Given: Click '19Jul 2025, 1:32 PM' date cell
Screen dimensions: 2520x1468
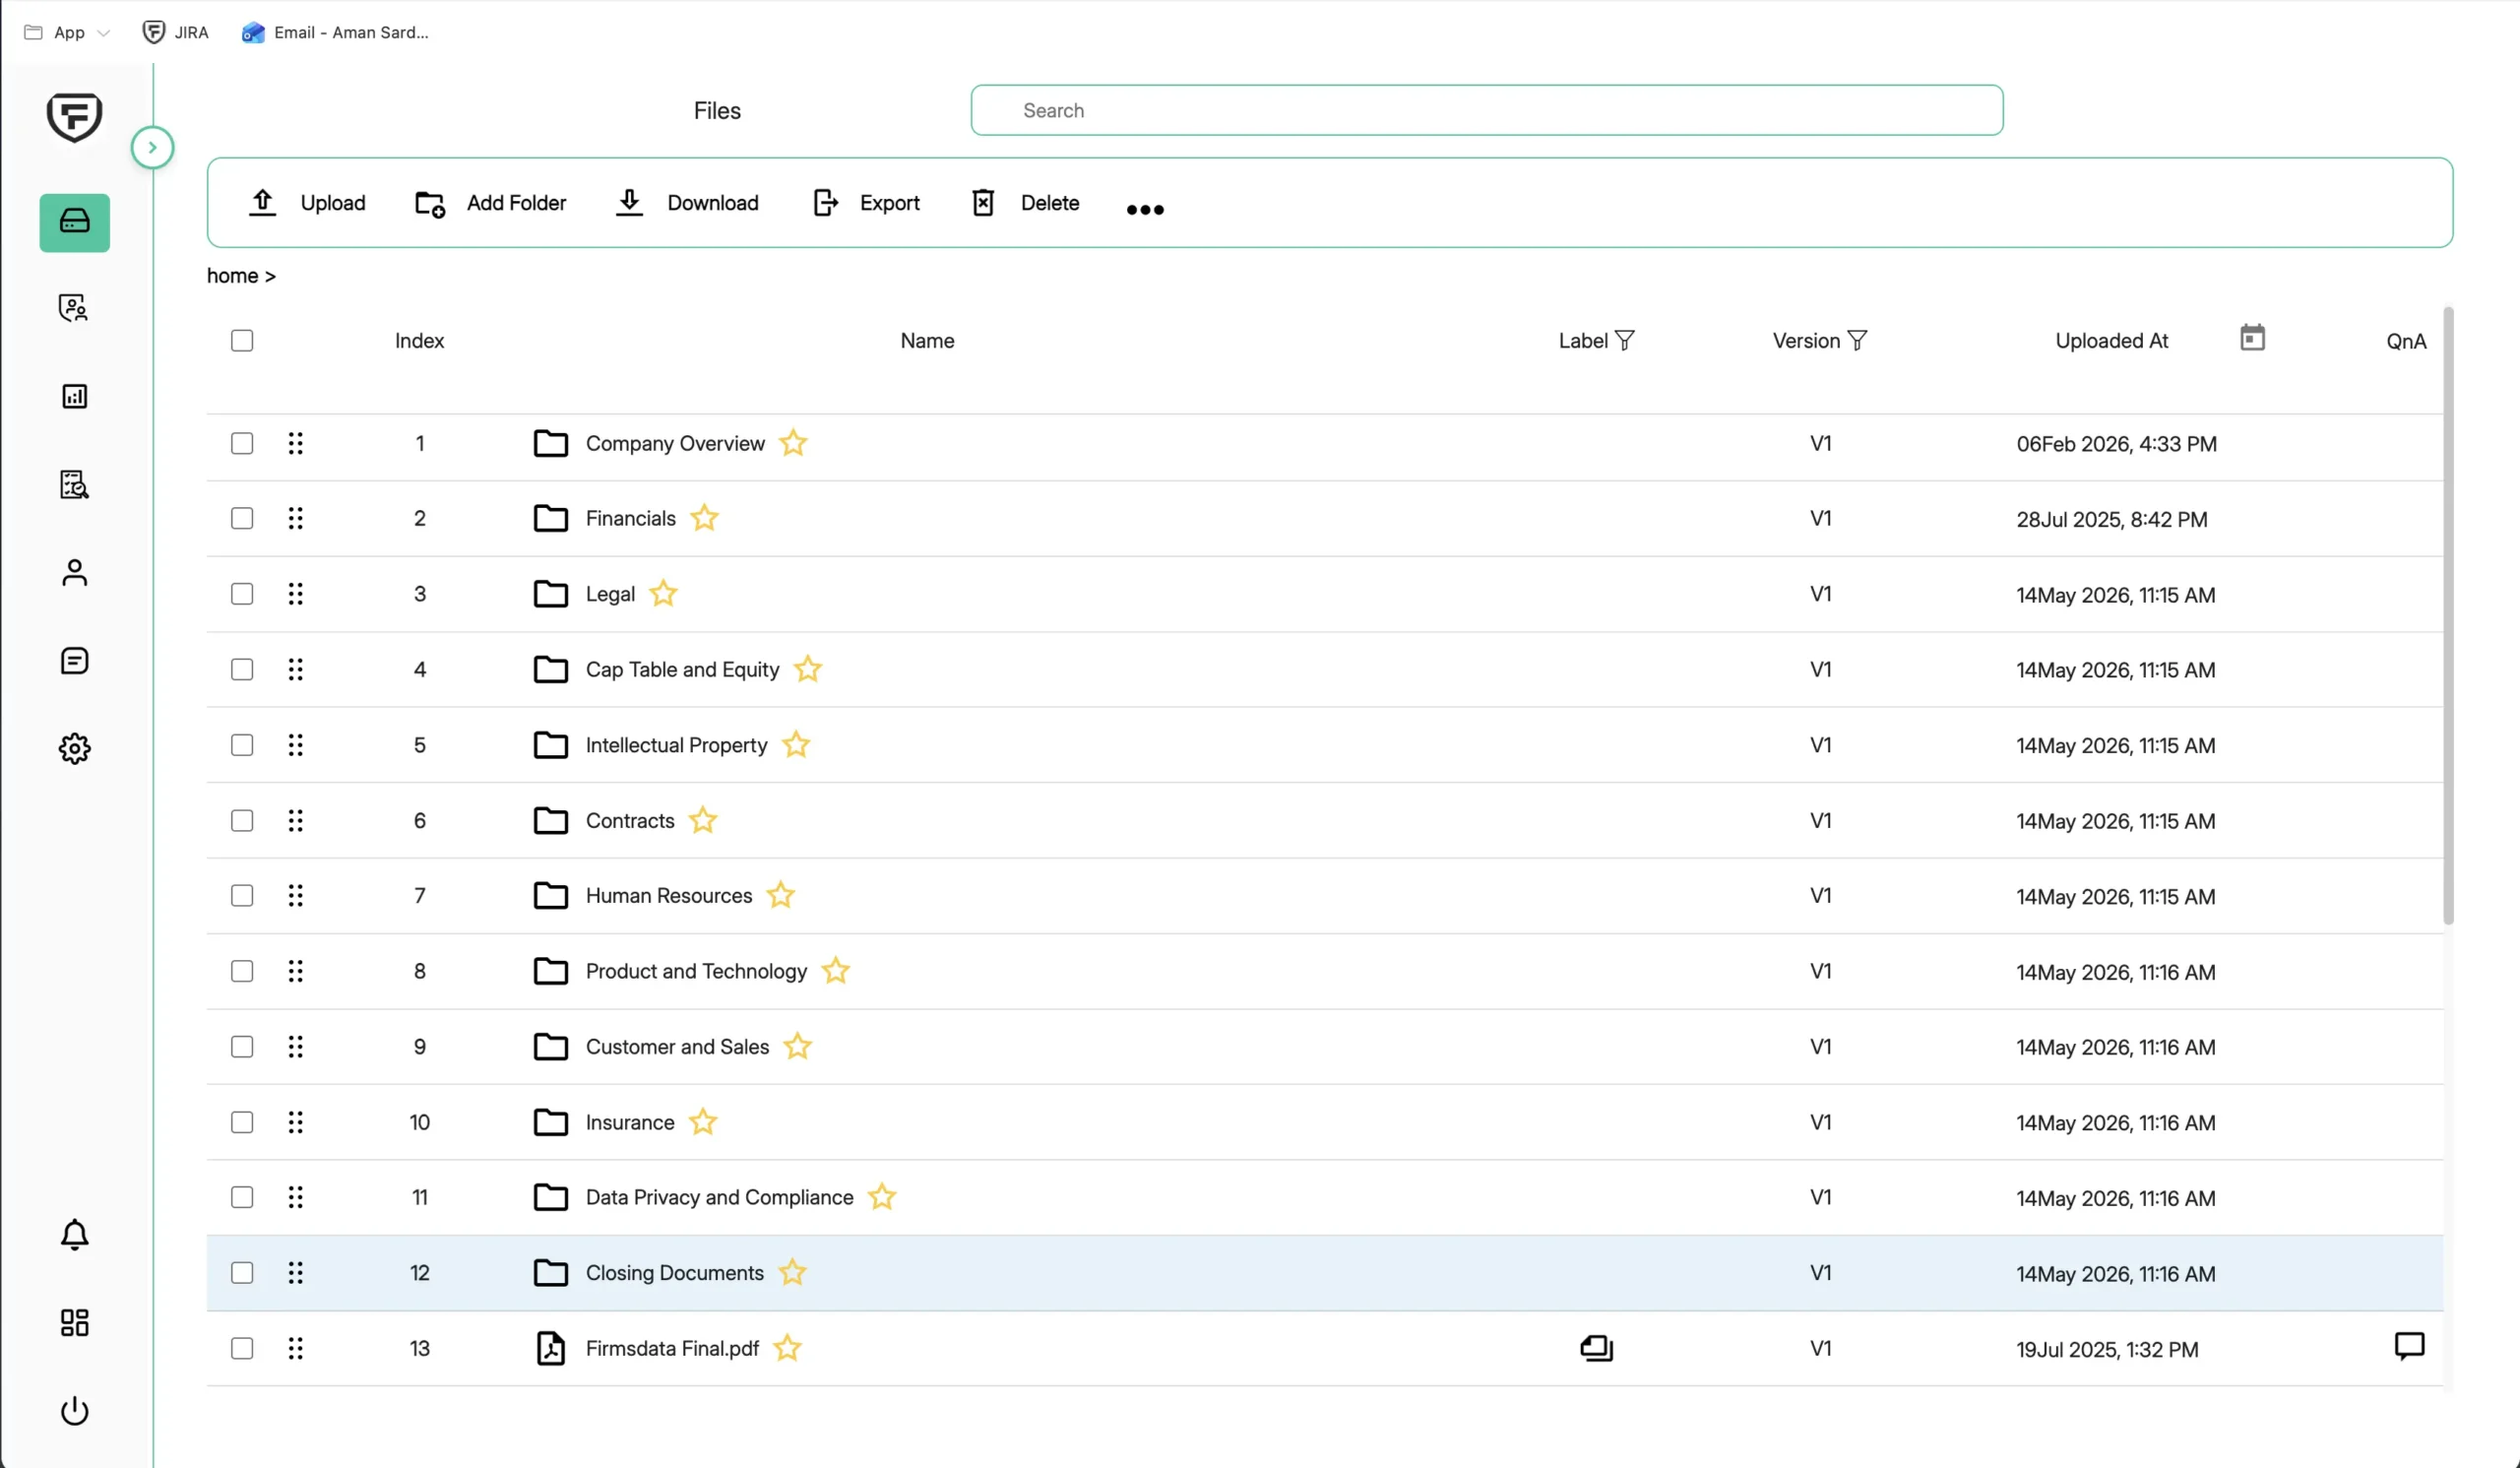Looking at the screenshot, I should pos(2107,1349).
